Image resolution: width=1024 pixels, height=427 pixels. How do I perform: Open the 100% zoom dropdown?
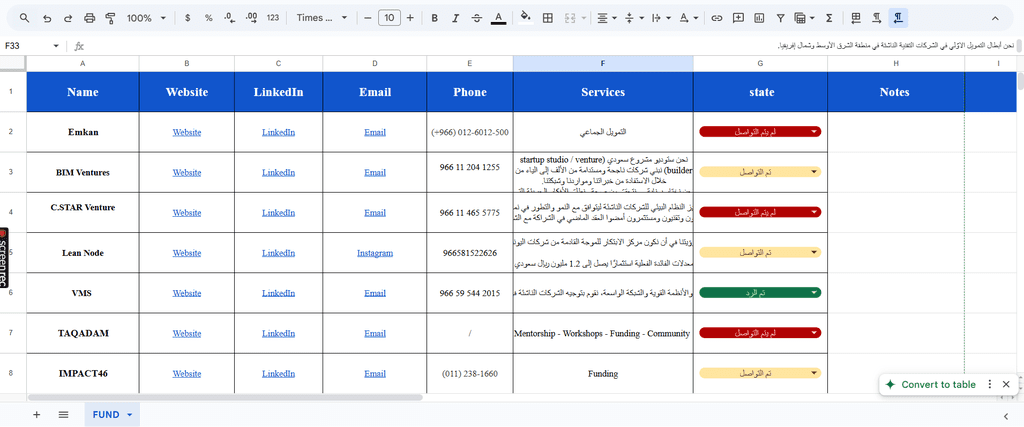[x=146, y=18]
